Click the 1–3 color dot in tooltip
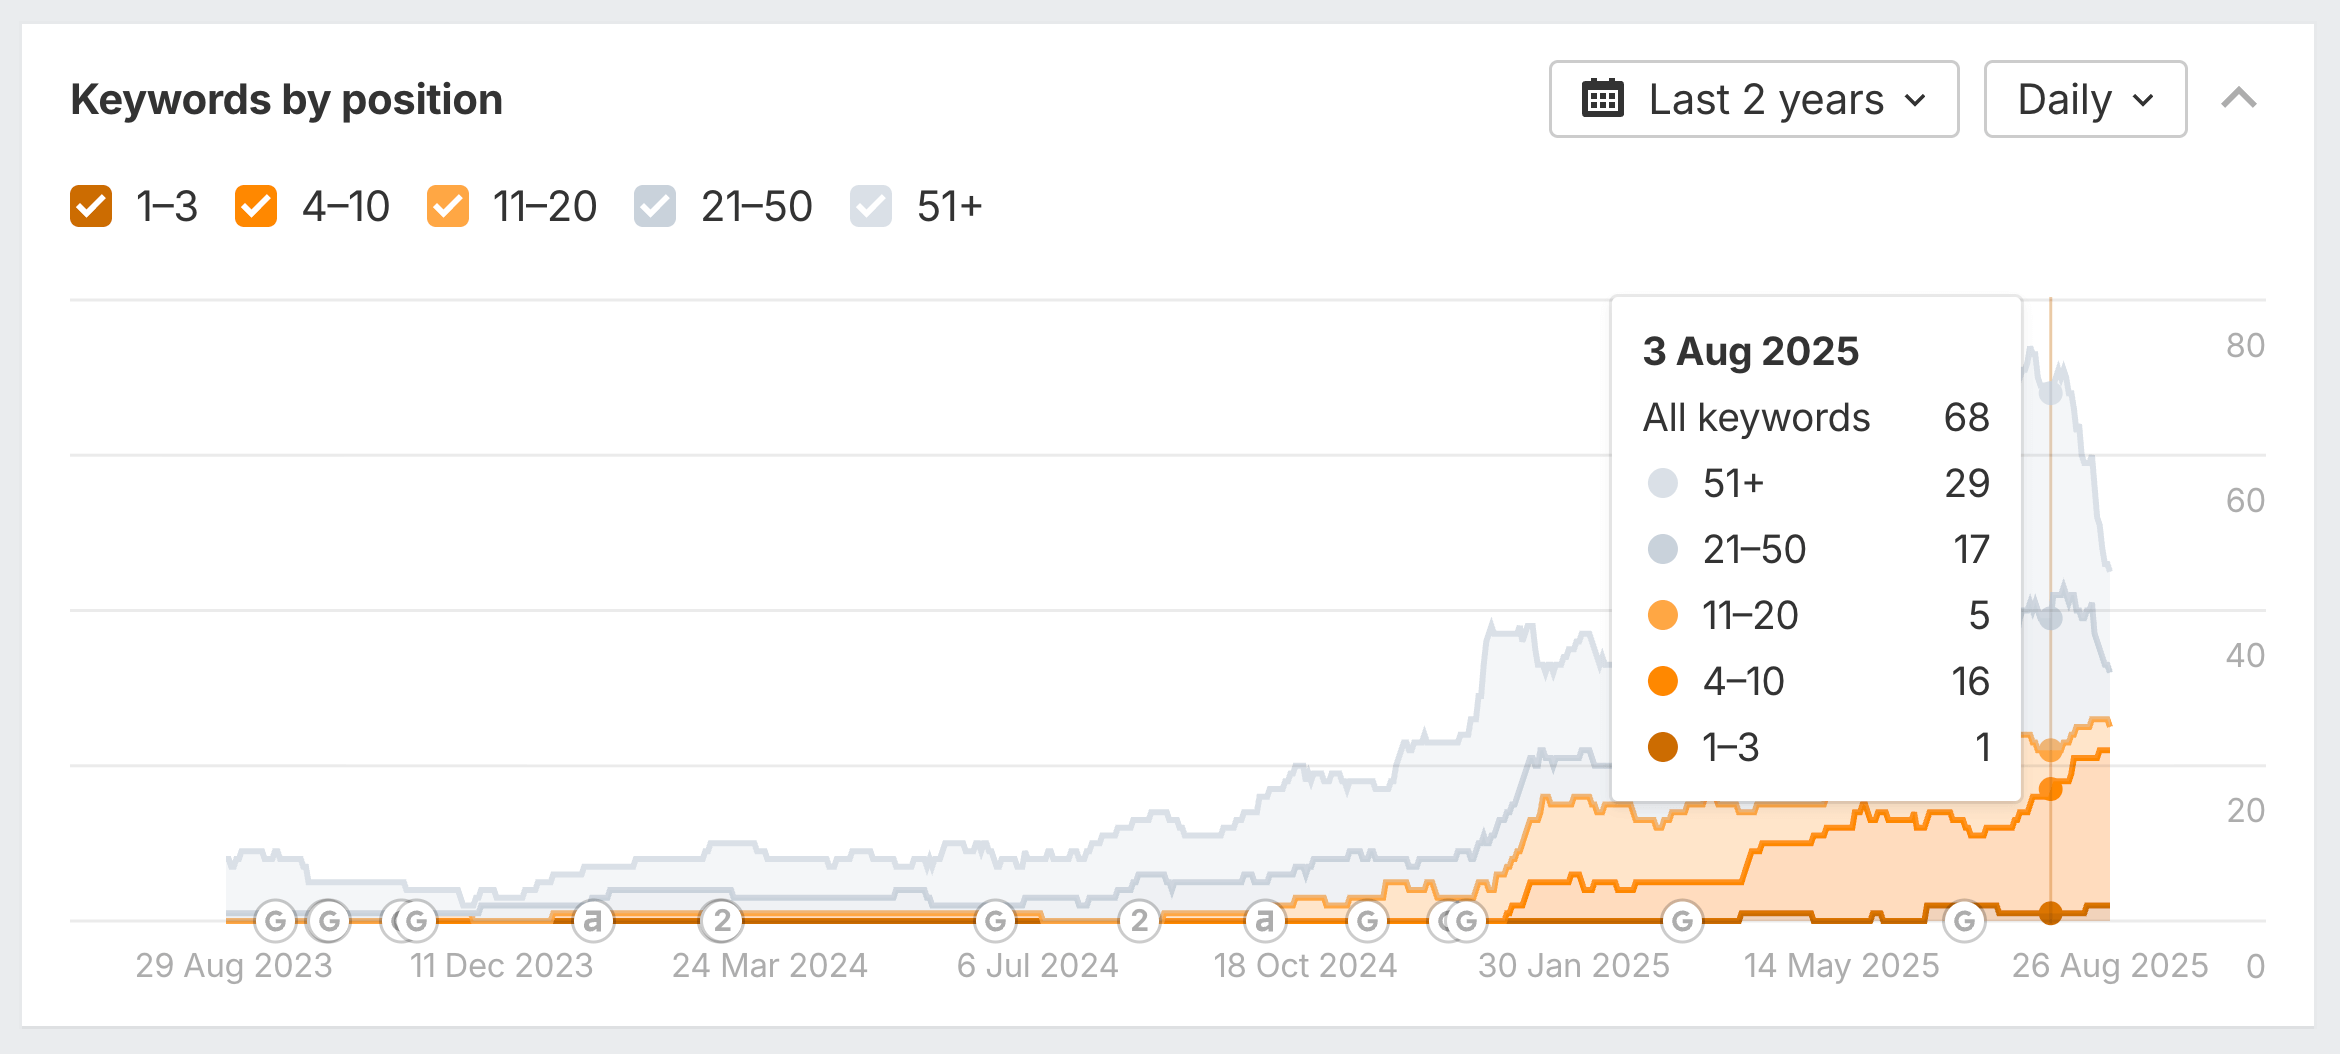The height and width of the screenshot is (1054, 2340). [1662, 747]
